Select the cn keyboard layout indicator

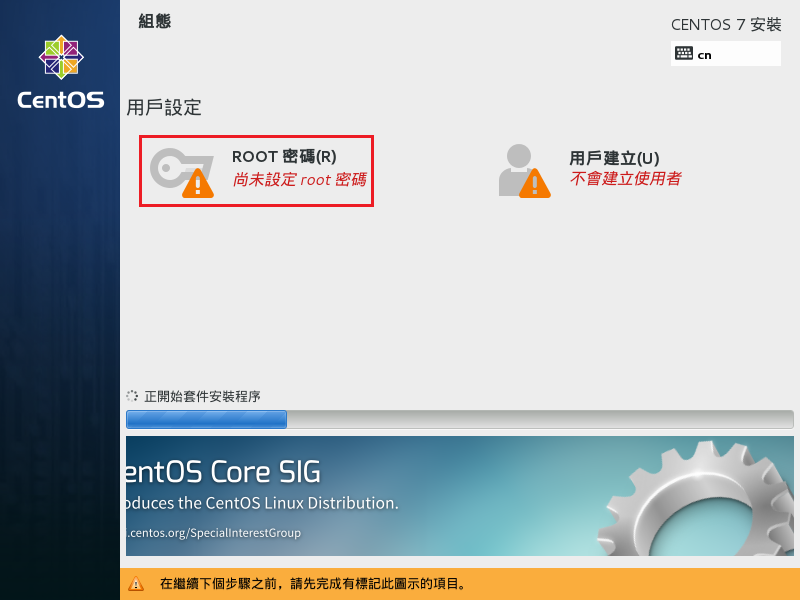(726, 54)
